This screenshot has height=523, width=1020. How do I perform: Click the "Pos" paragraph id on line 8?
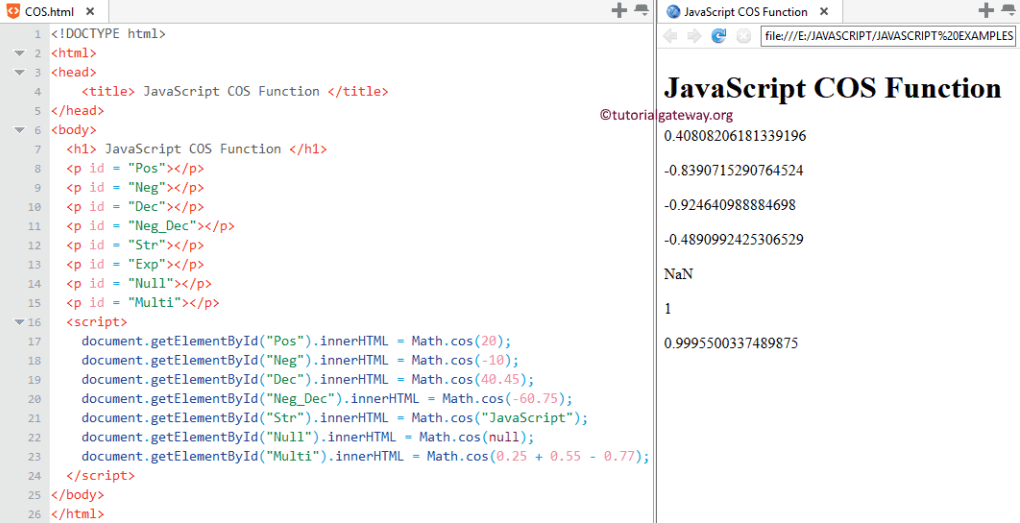147,168
